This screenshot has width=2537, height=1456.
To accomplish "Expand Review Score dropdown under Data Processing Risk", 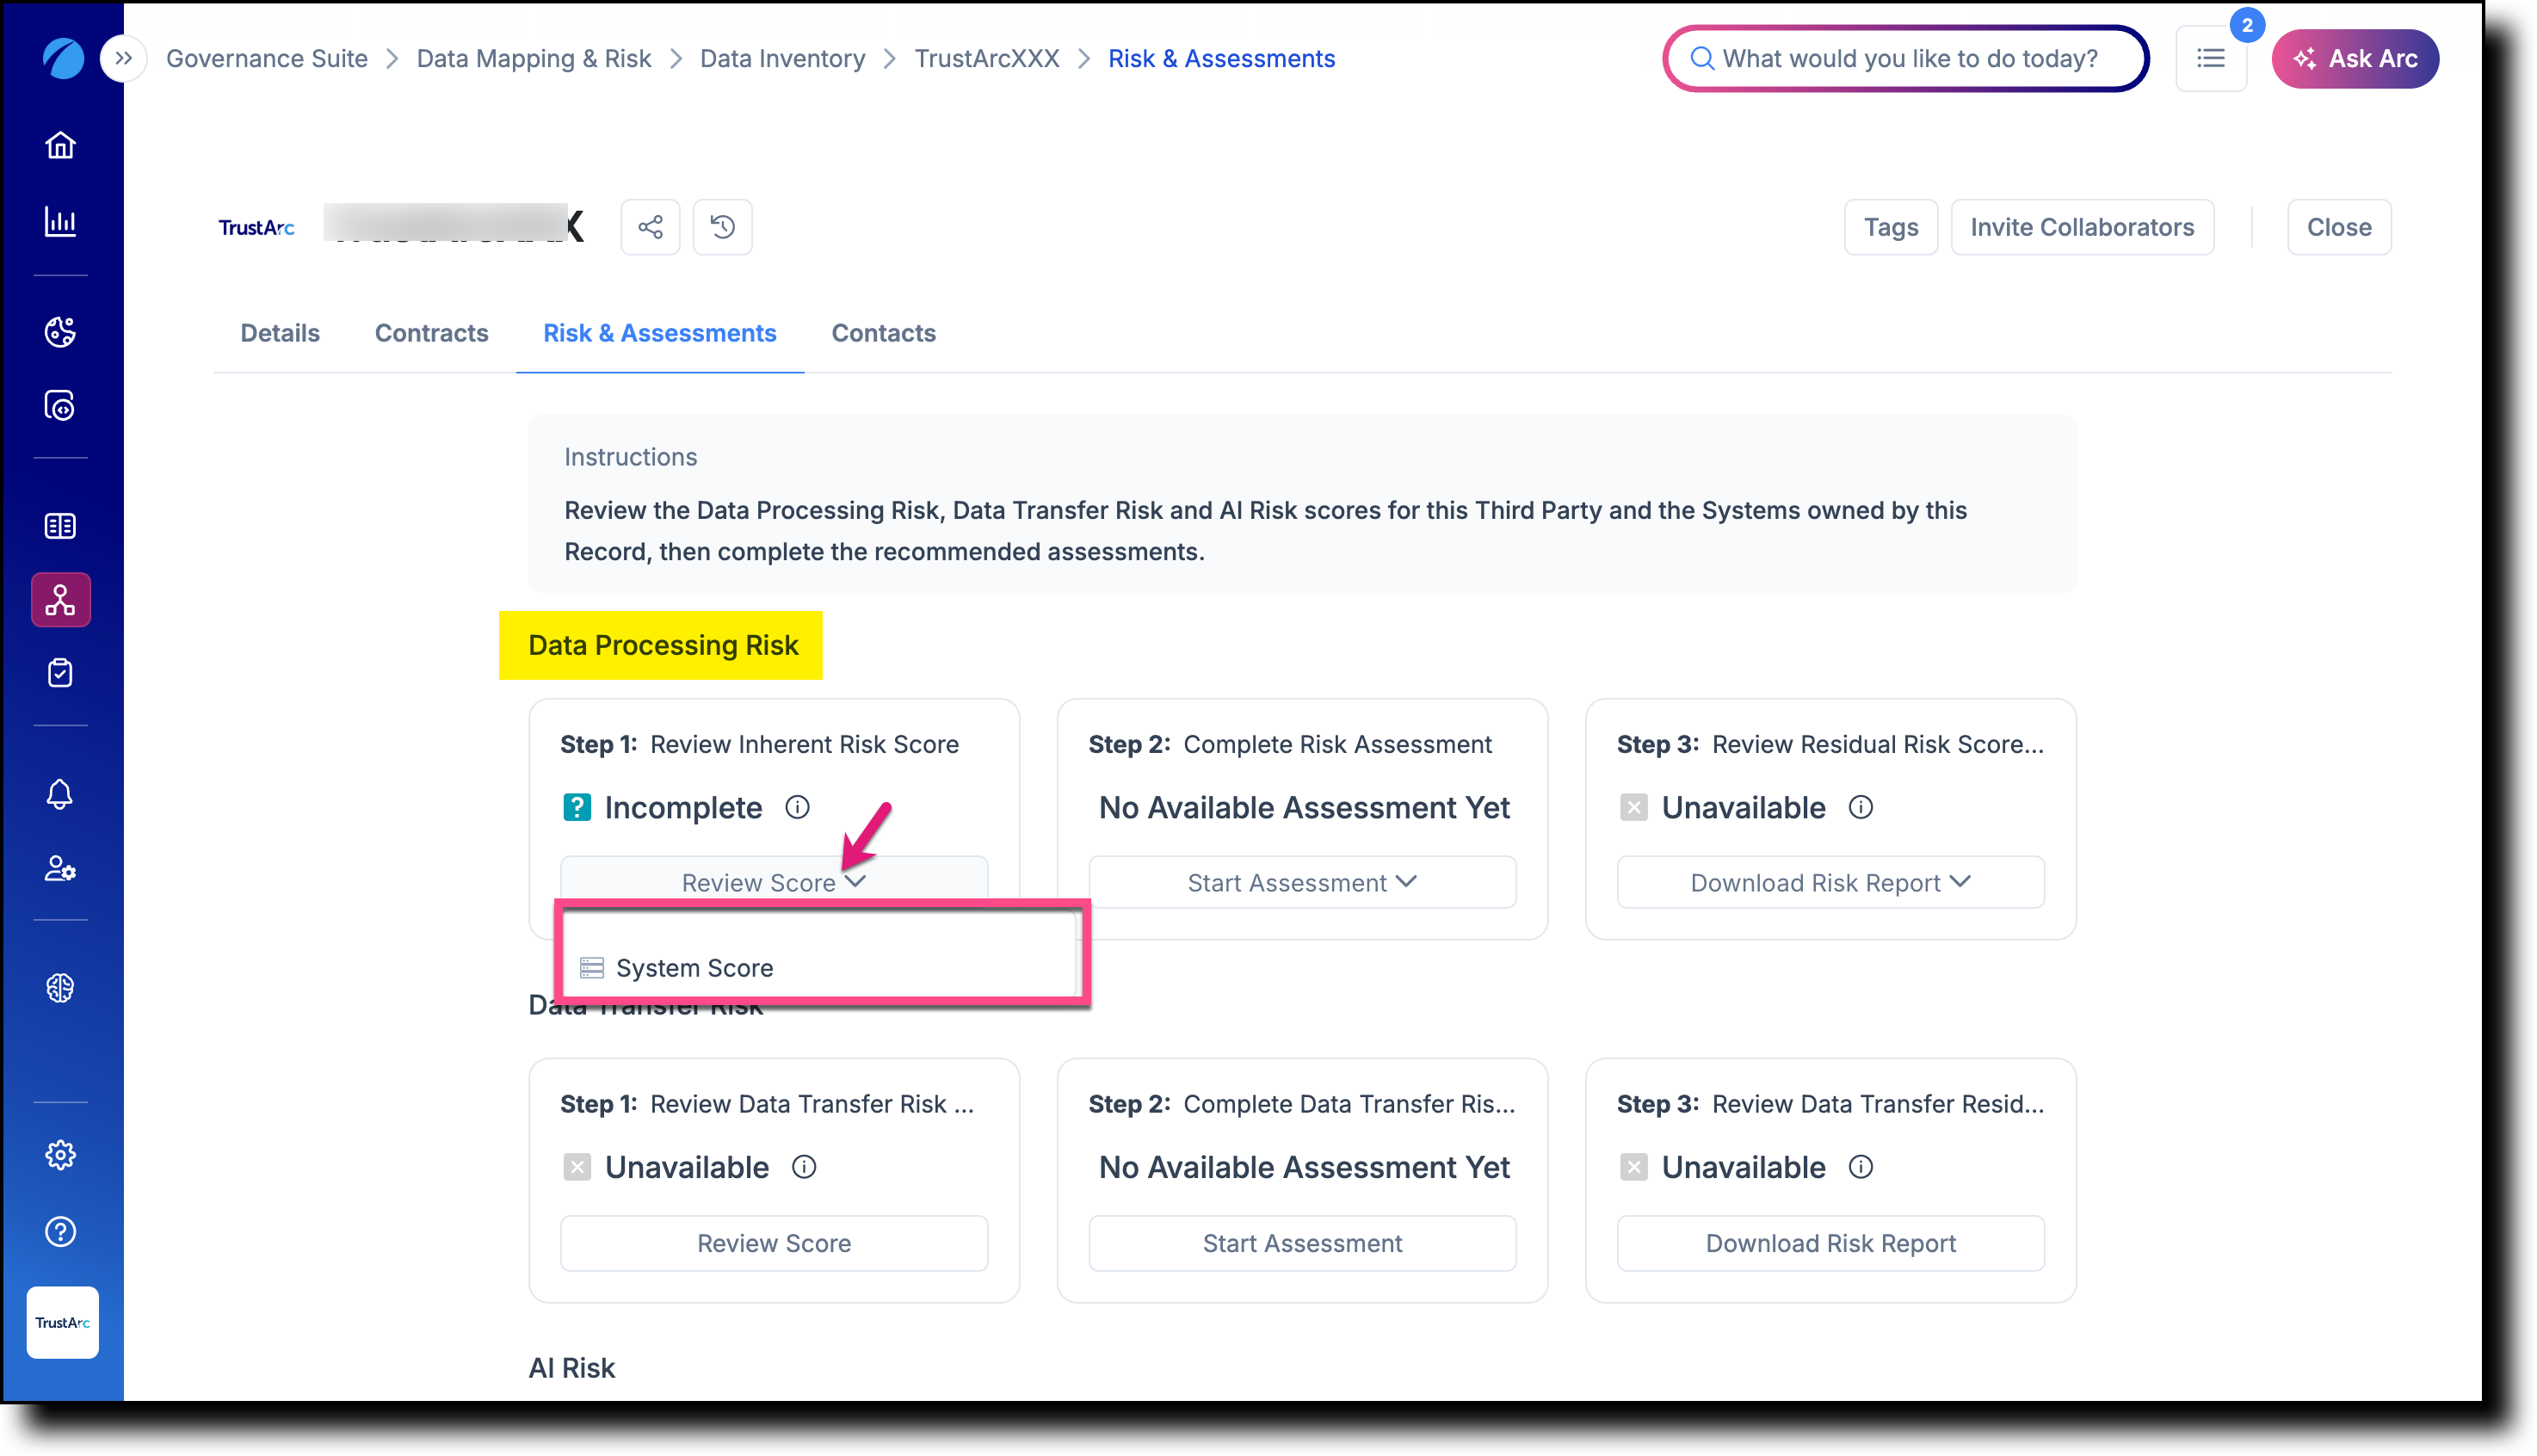I will pyautogui.click(x=774, y=882).
